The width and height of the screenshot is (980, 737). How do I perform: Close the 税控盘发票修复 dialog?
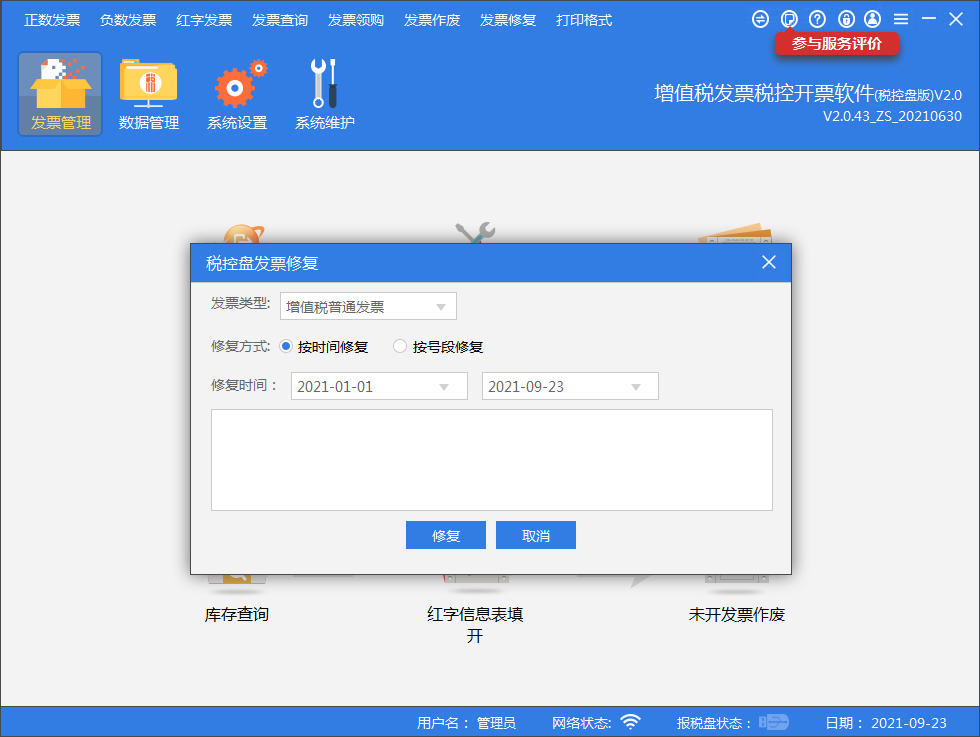click(x=769, y=263)
